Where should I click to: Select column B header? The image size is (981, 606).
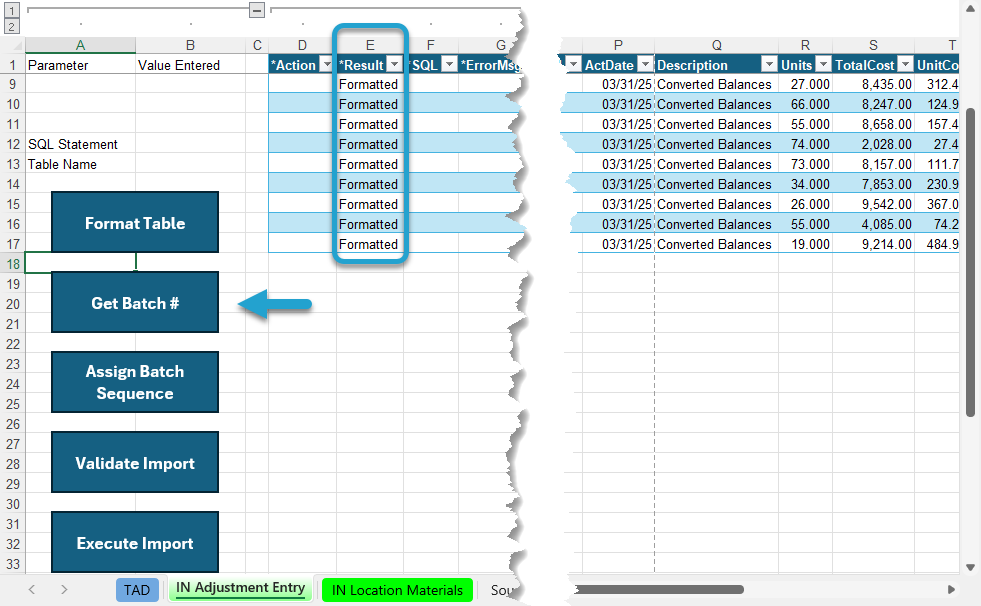pos(190,45)
